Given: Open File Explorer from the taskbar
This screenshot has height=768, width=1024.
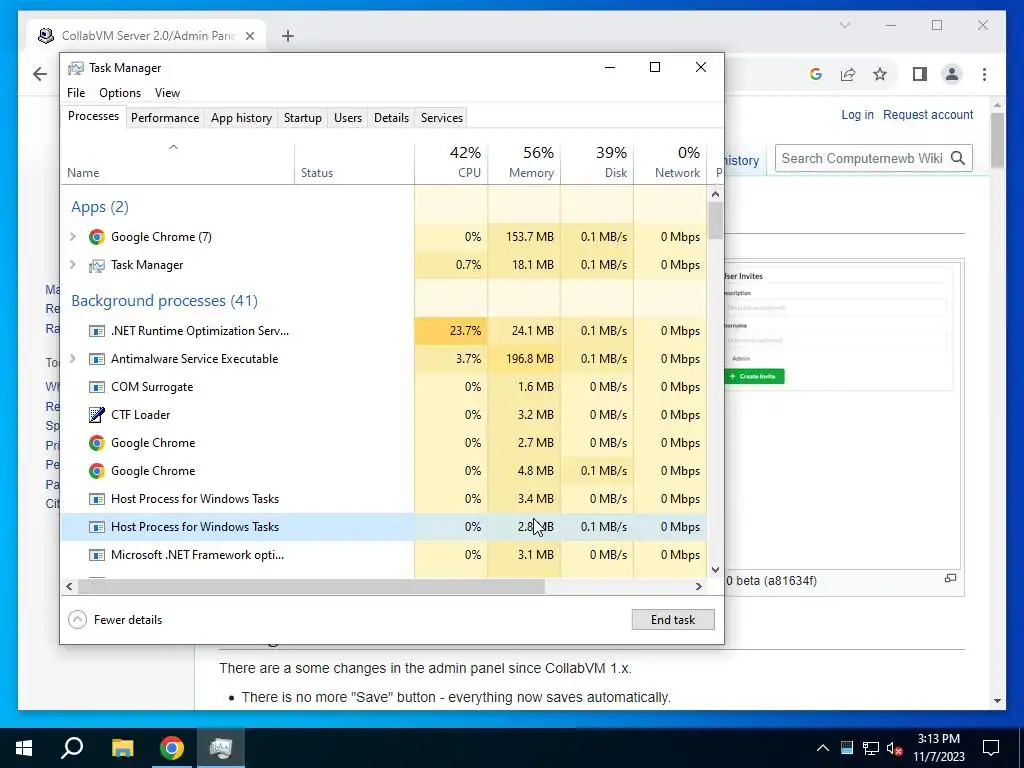Looking at the screenshot, I should [x=122, y=748].
